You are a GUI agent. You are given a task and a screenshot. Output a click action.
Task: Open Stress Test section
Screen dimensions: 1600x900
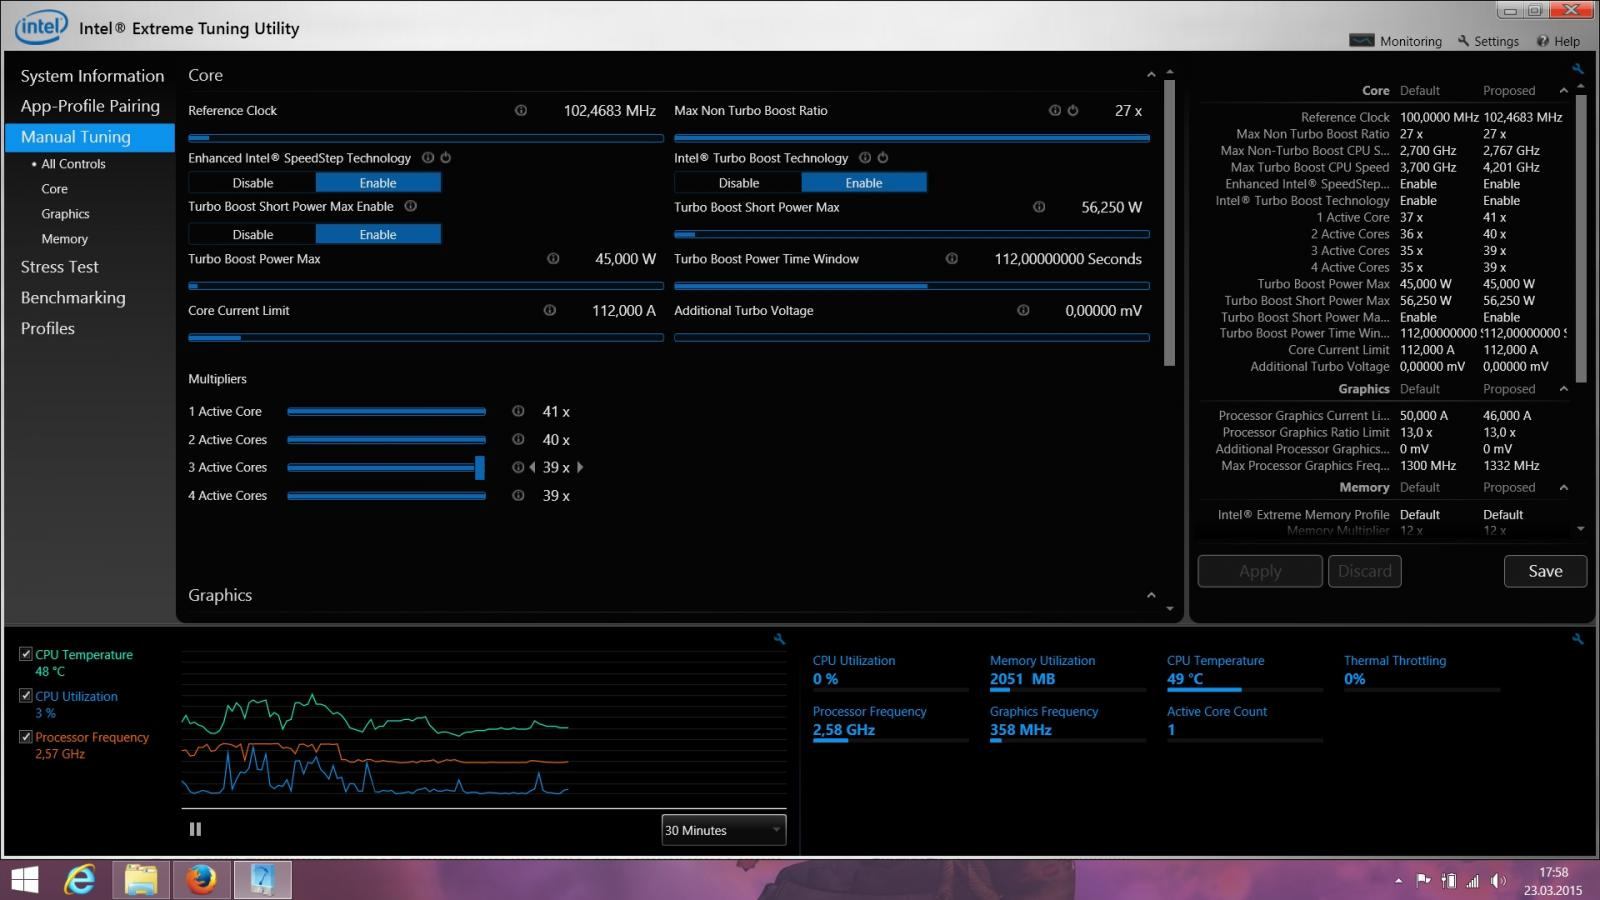[60, 267]
